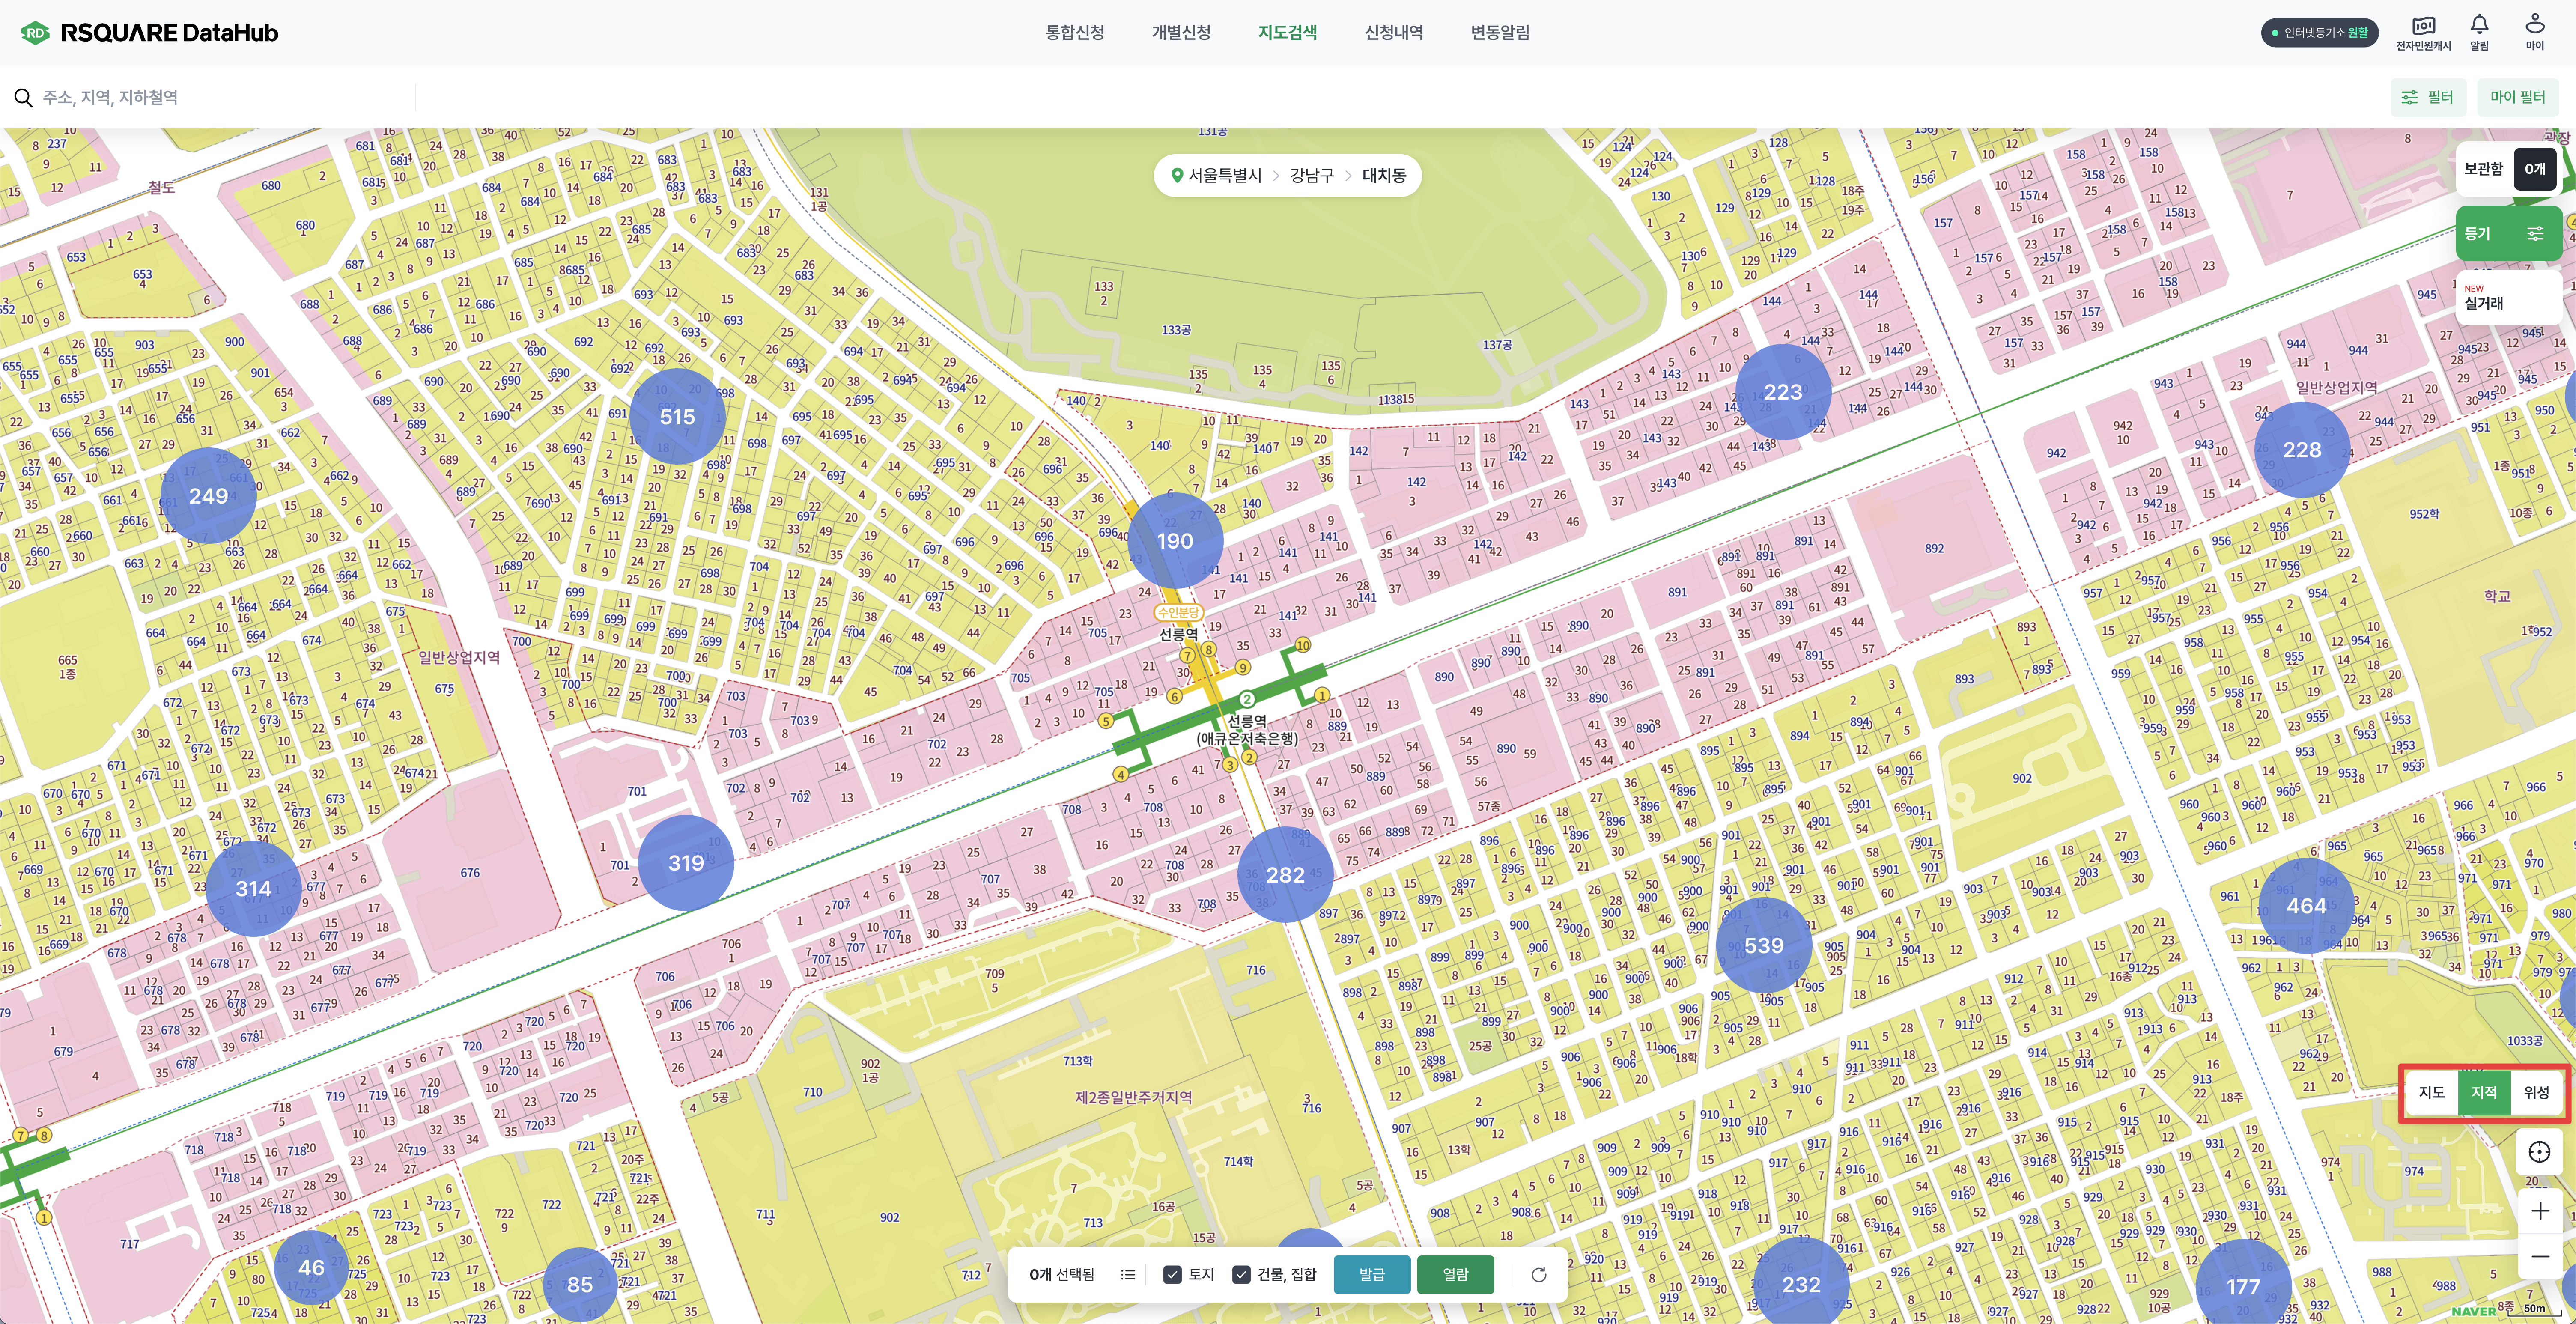This screenshot has width=2576, height=1324.
Task: Switch map view to 위성
Action: 2536,1092
